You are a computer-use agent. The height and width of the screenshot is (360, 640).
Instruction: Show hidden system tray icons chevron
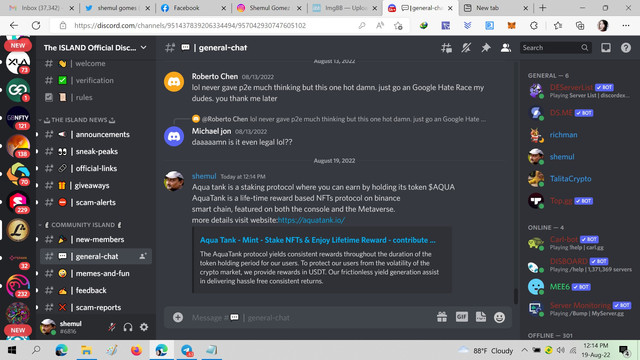point(524,350)
